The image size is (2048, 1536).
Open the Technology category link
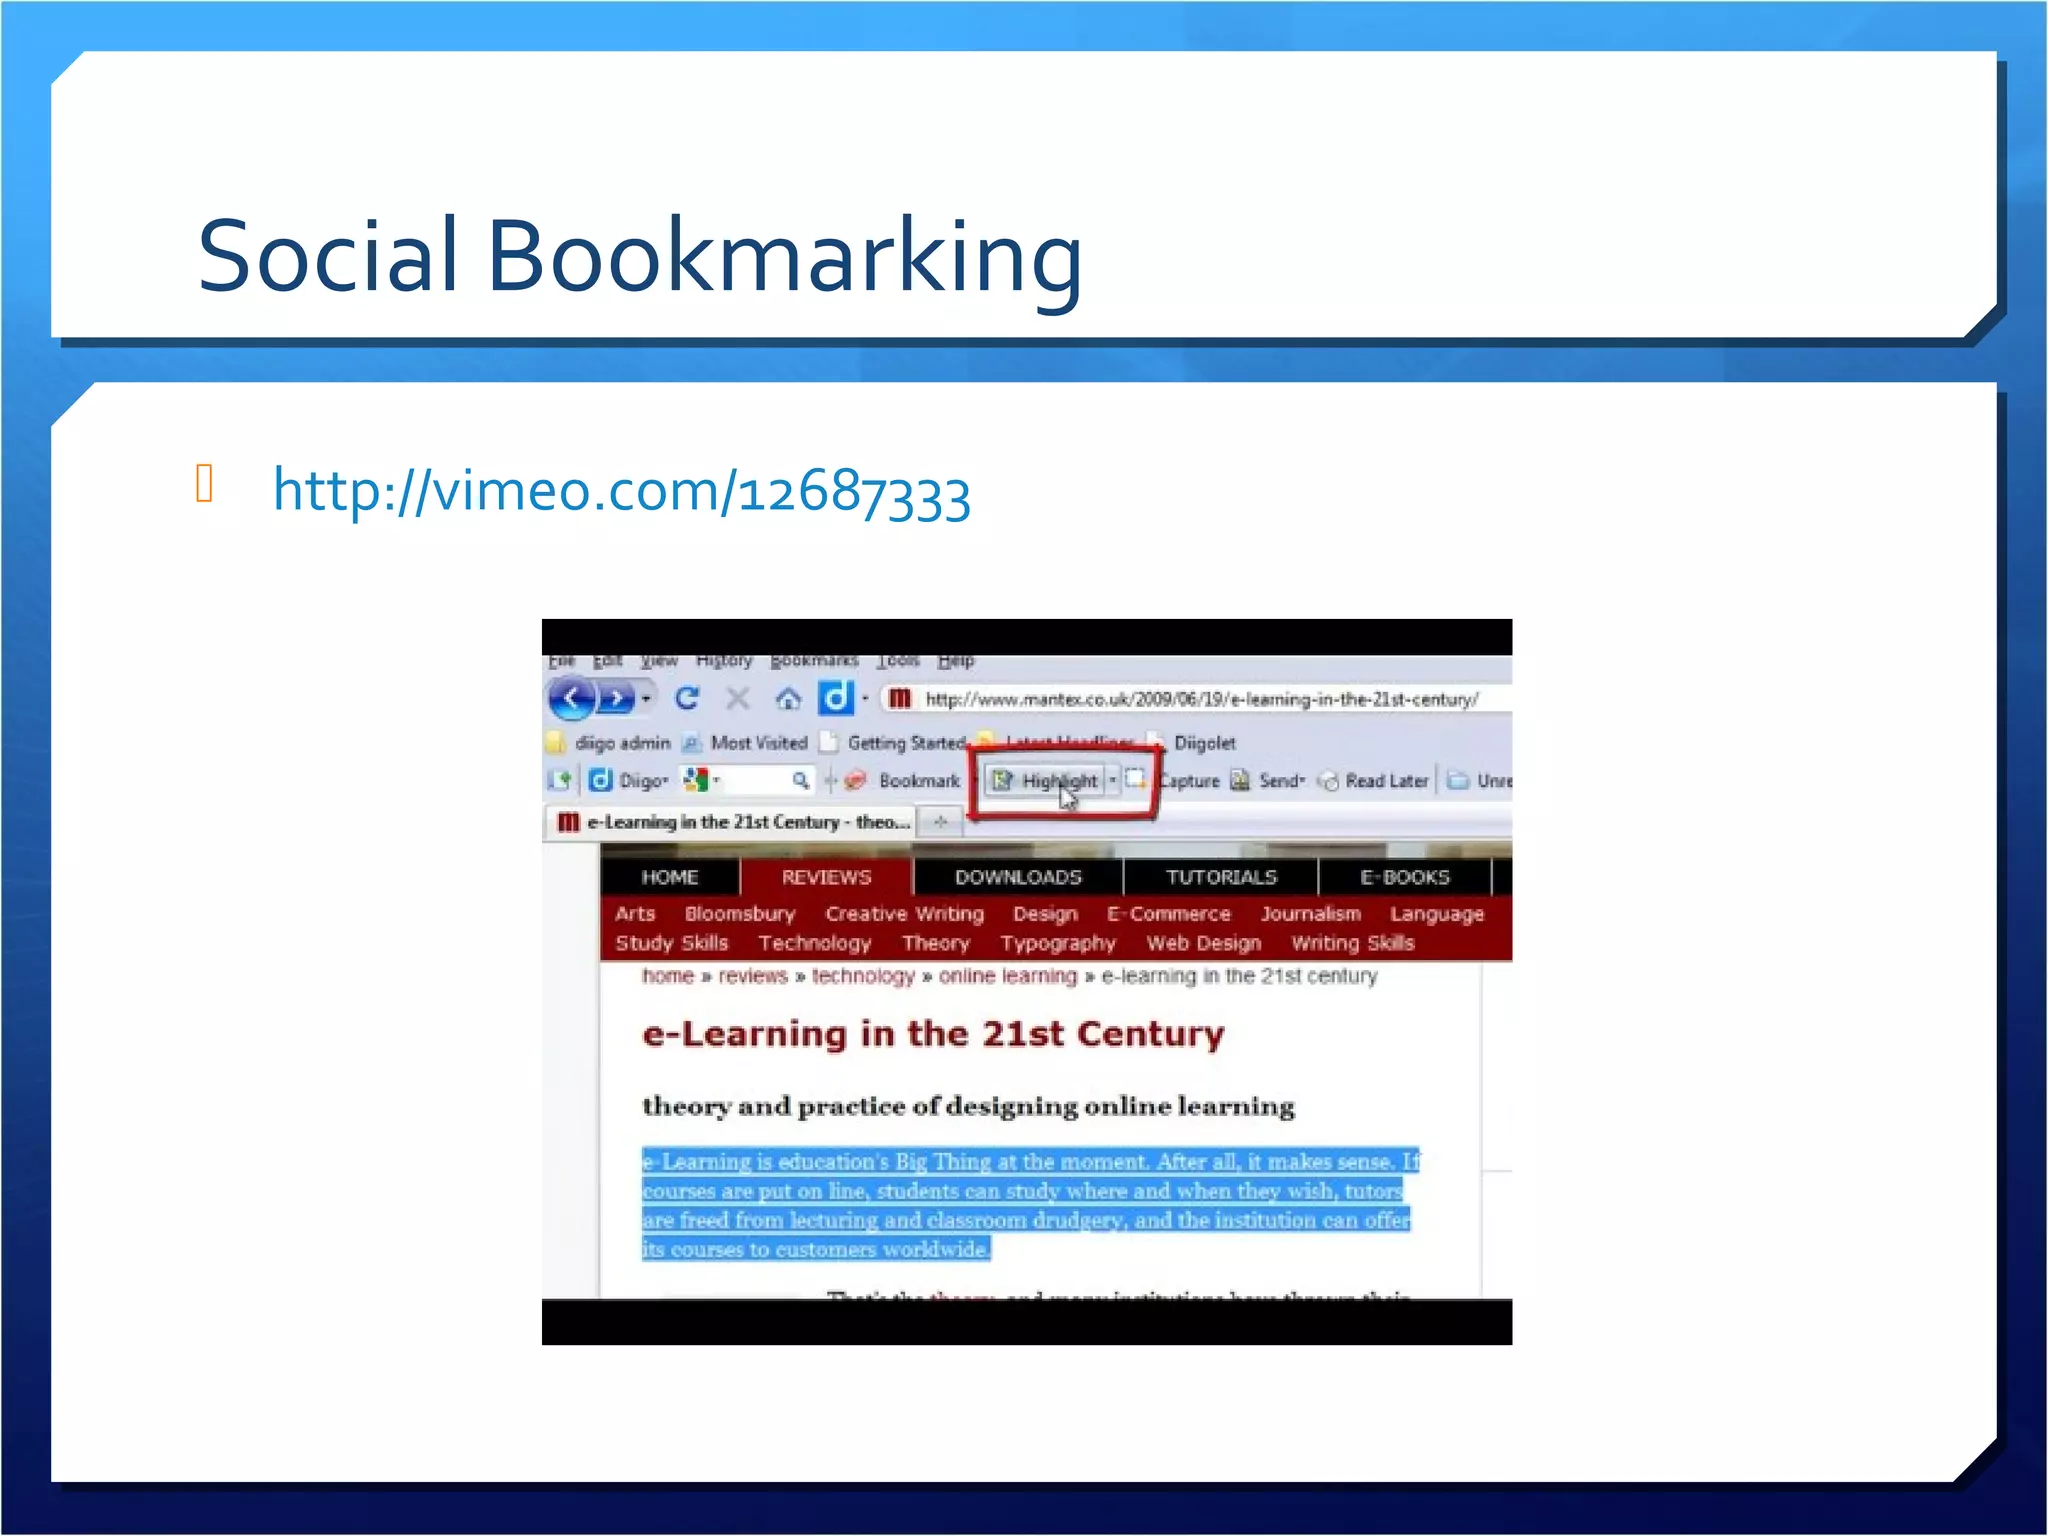tap(814, 943)
